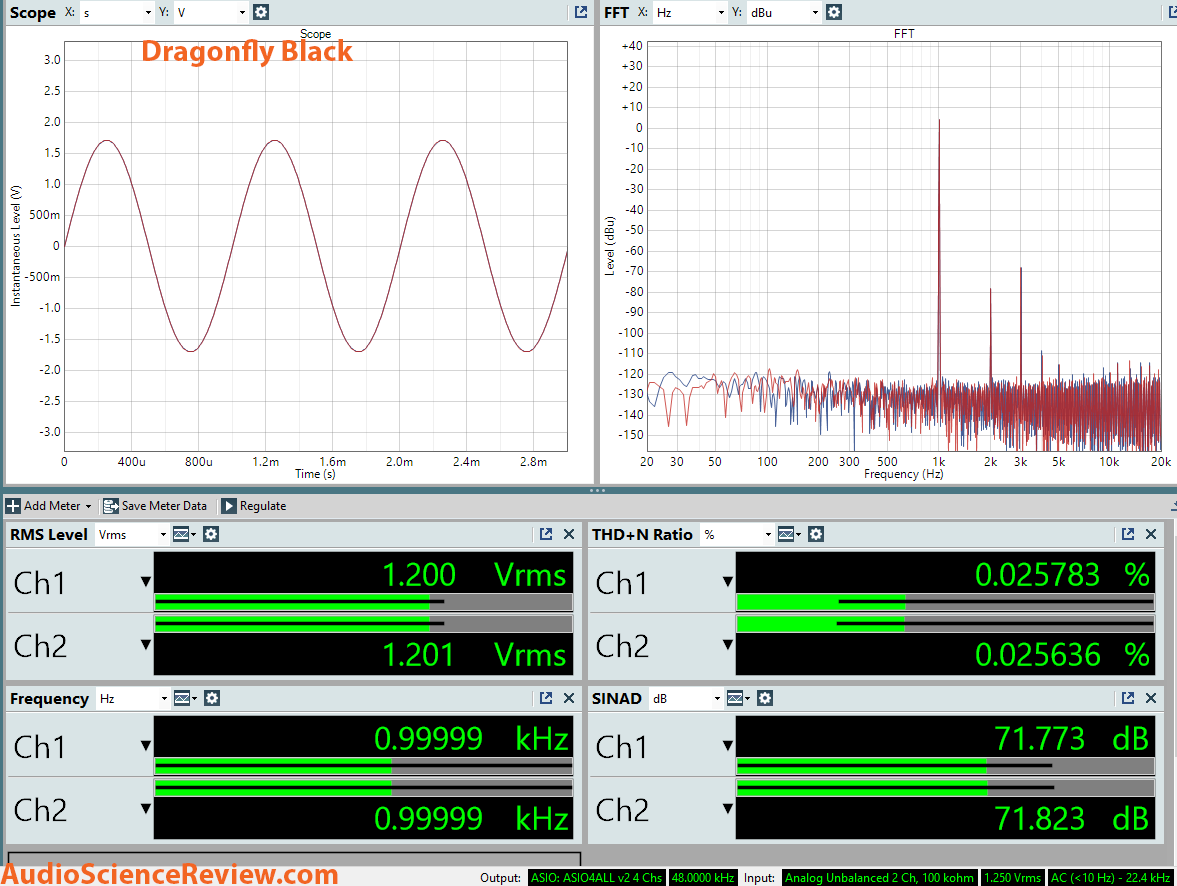Open Scope X axis unit dropdown
Image resolution: width=1177 pixels, height=886 pixels.
(116, 13)
